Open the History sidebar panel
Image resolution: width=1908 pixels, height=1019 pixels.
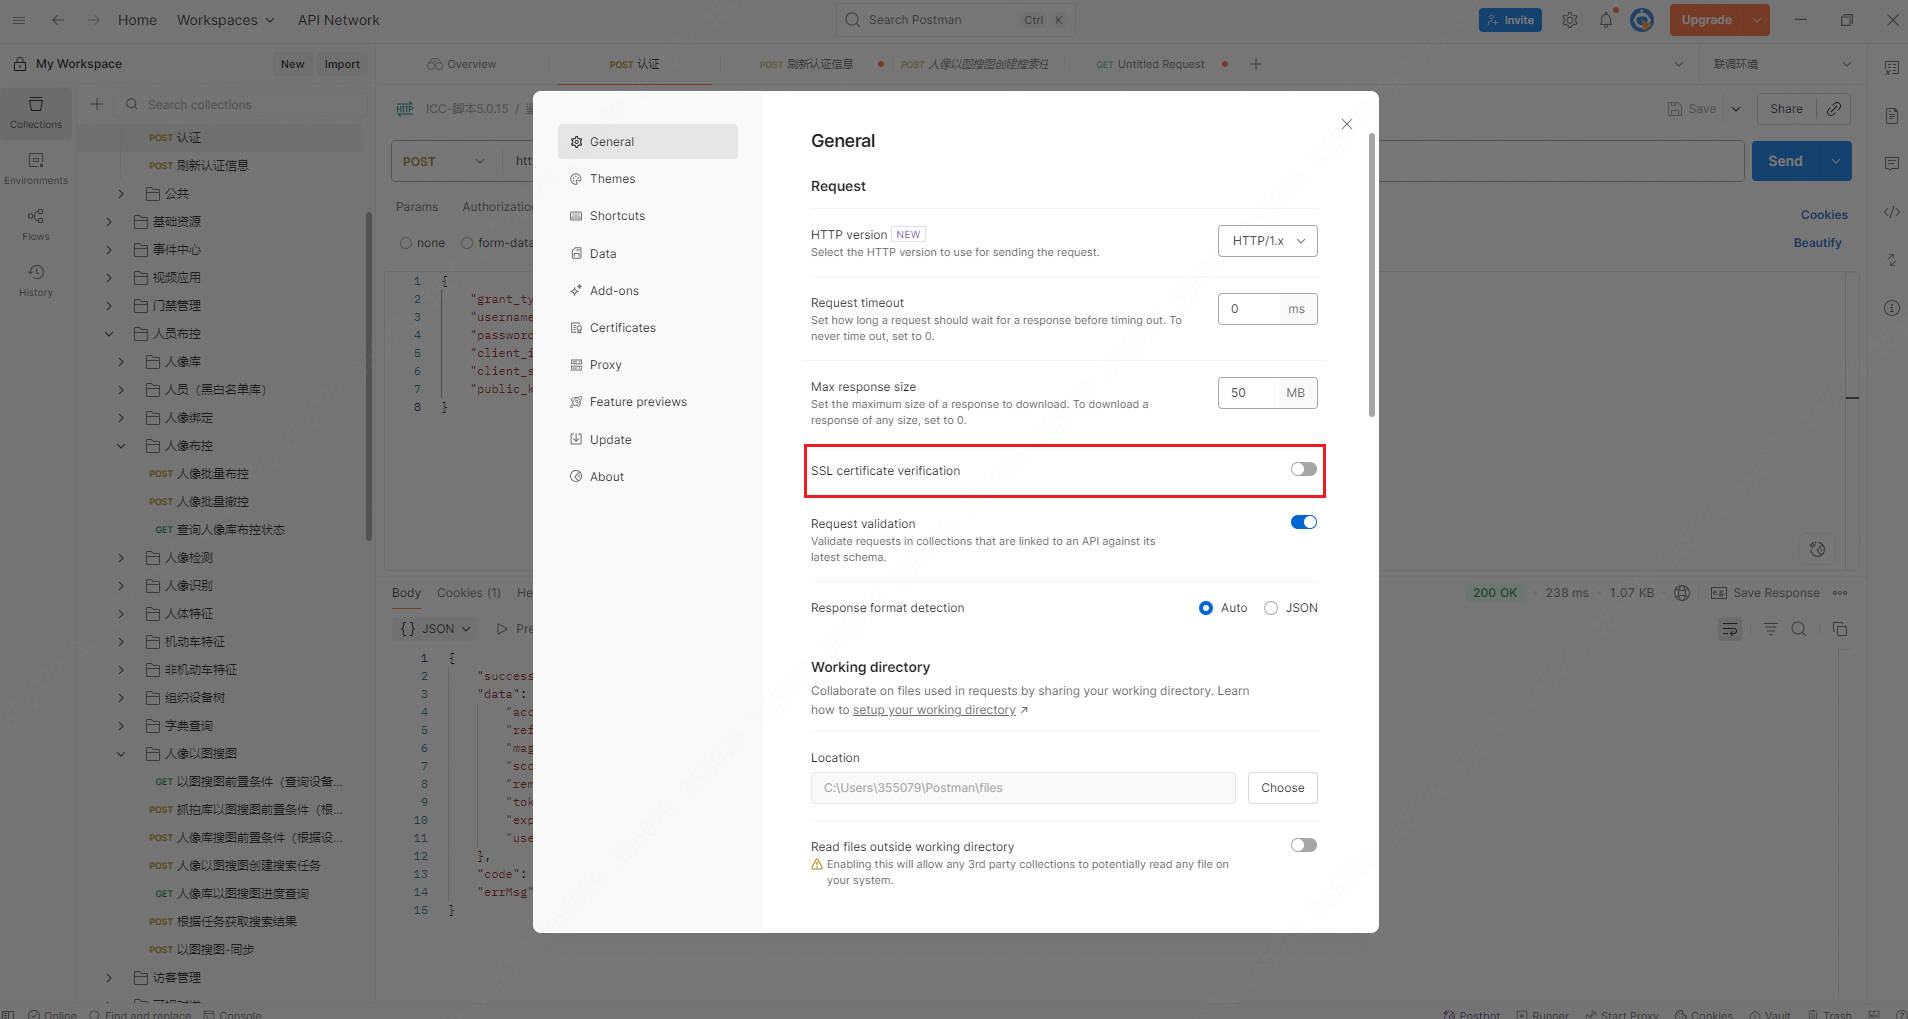click(36, 280)
